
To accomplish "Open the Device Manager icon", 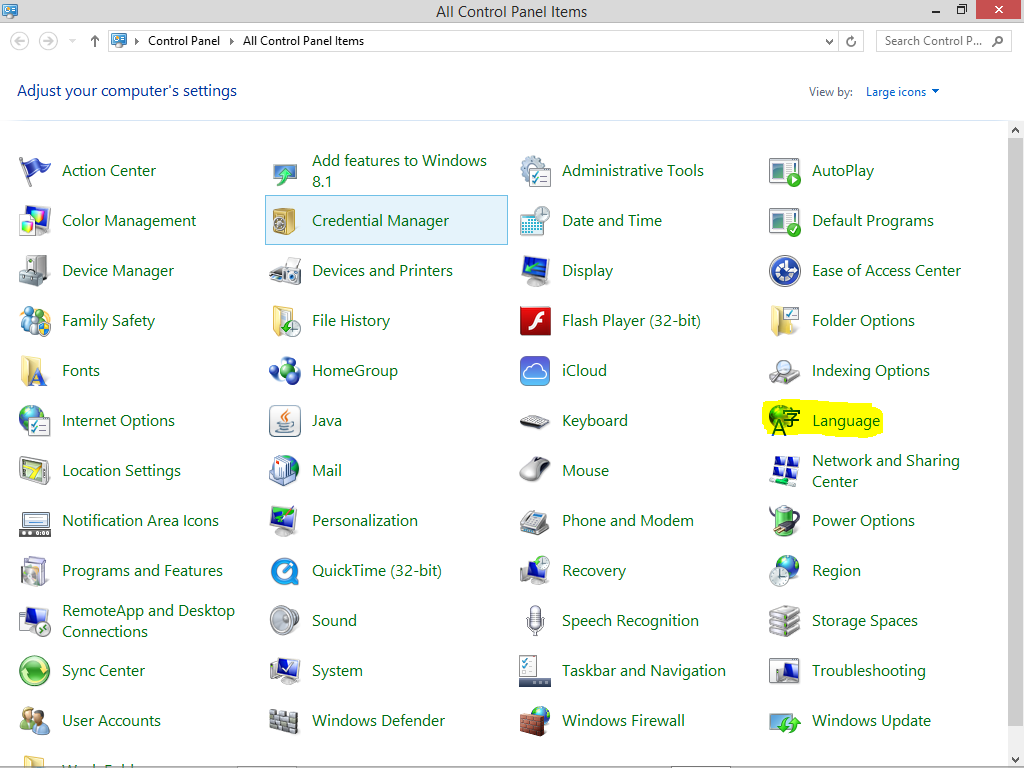I will 35,271.
